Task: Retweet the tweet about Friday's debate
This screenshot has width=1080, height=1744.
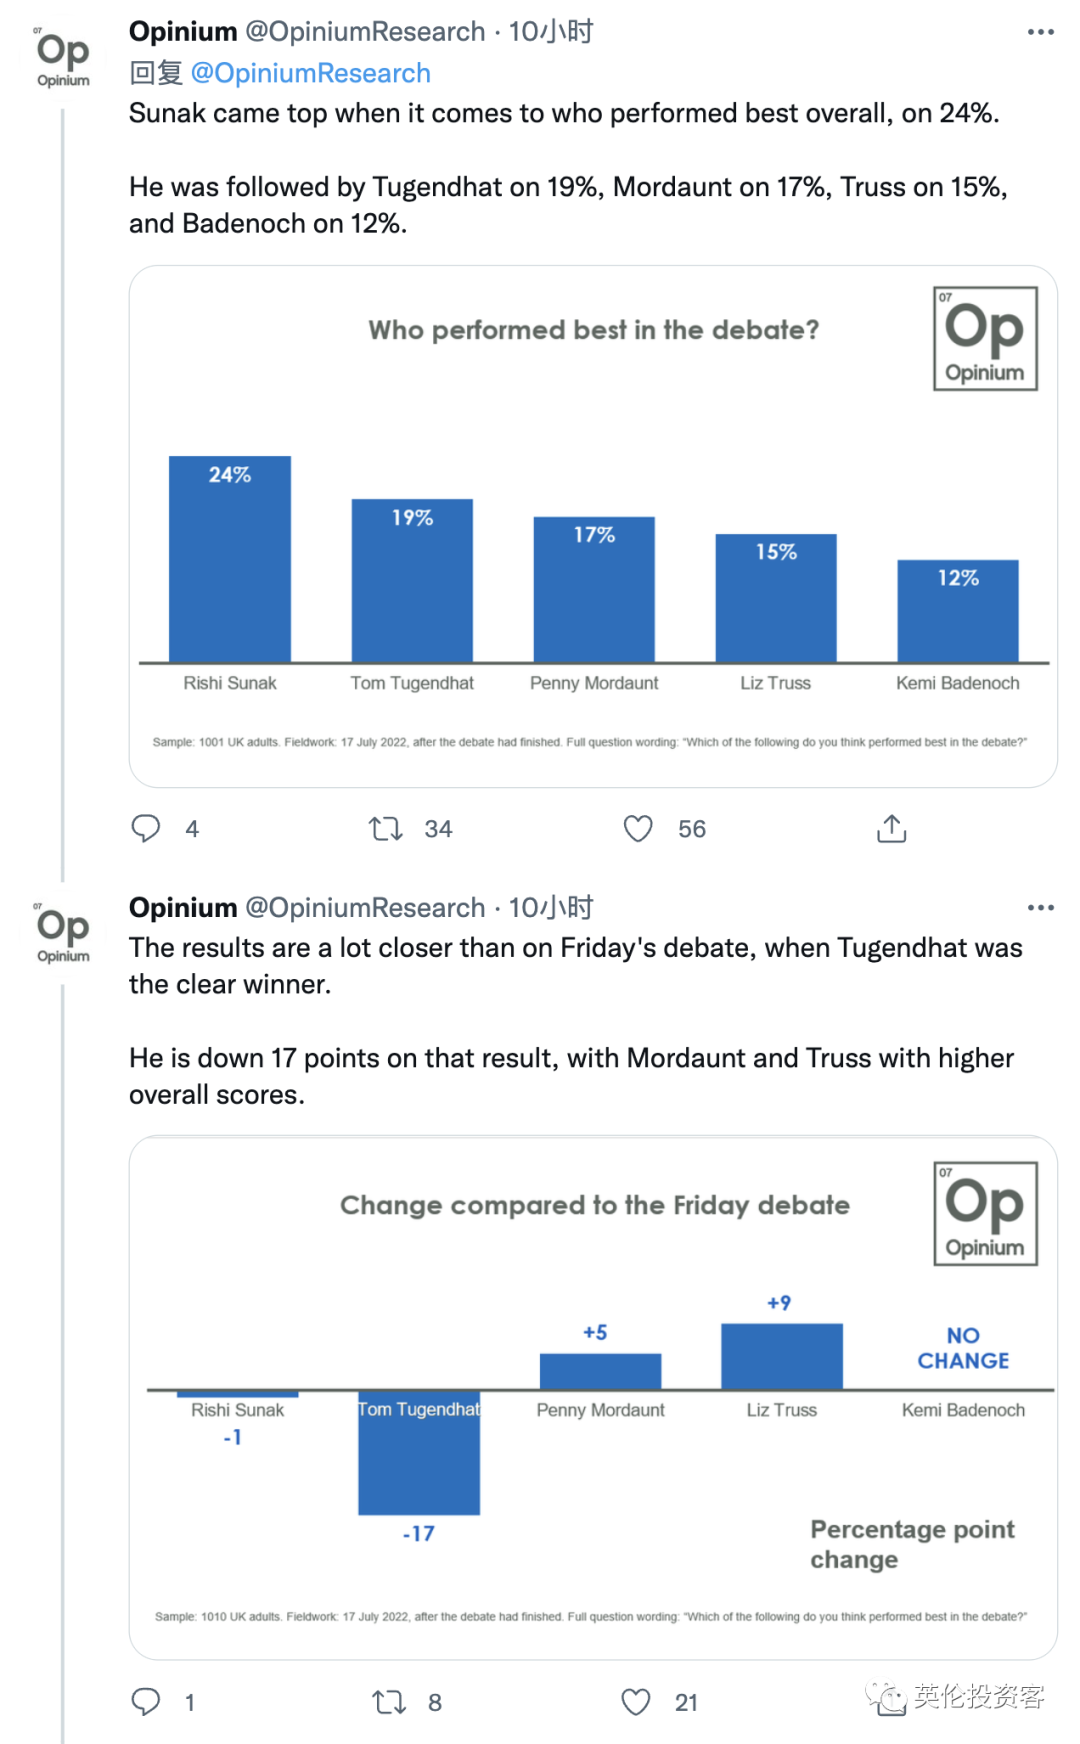Action: [x=388, y=1701]
